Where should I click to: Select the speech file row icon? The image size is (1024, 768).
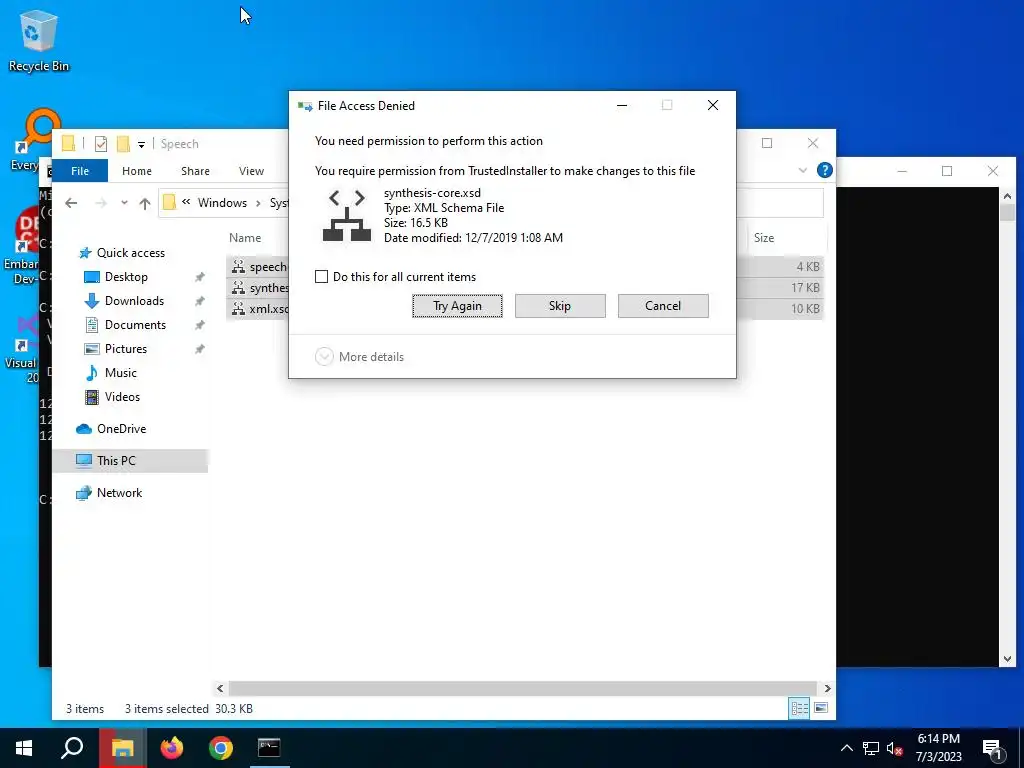pyautogui.click(x=238, y=266)
